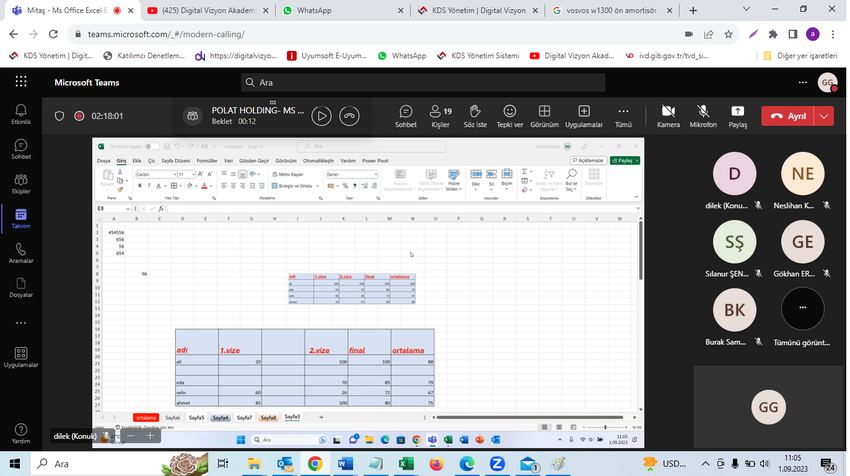Open meeting Sohbet chat panel

tap(405, 116)
